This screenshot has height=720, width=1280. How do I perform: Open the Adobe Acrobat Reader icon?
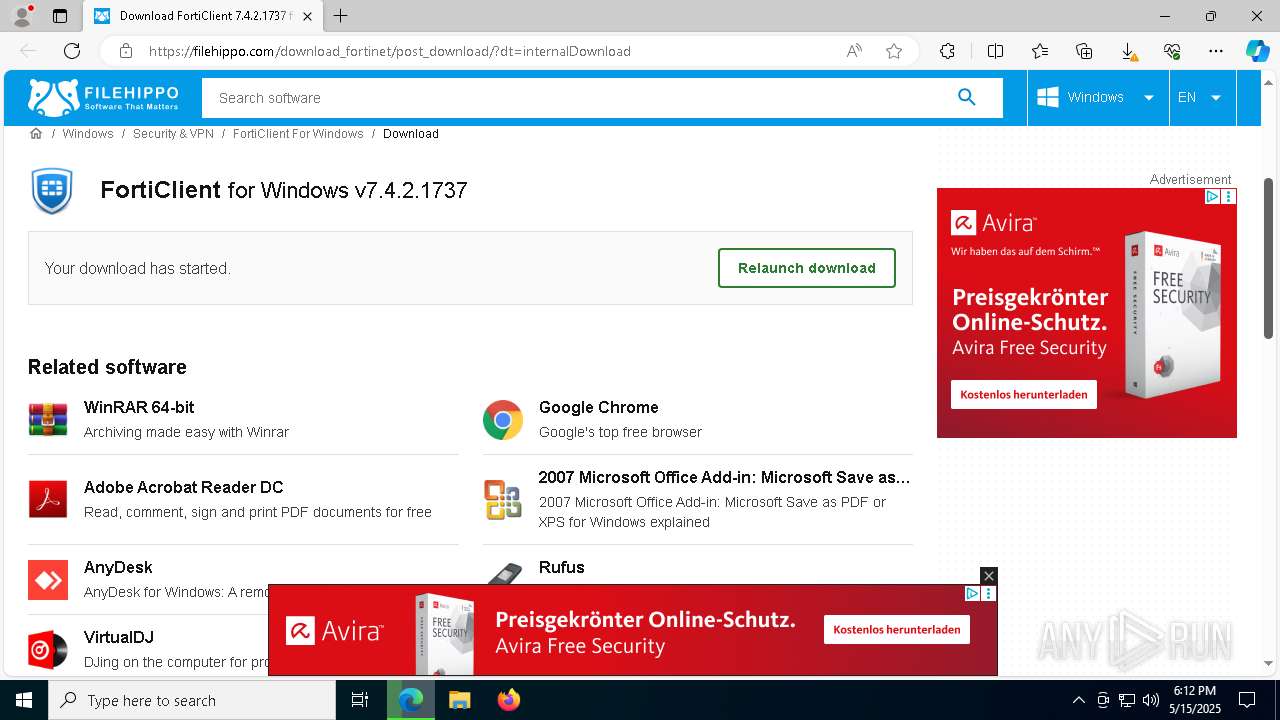click(48, 499)
